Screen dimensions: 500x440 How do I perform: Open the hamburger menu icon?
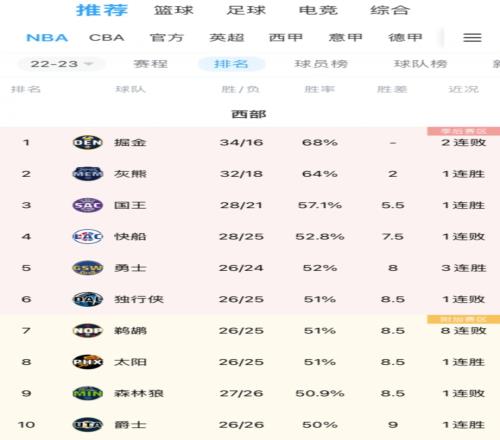point(472,37)
